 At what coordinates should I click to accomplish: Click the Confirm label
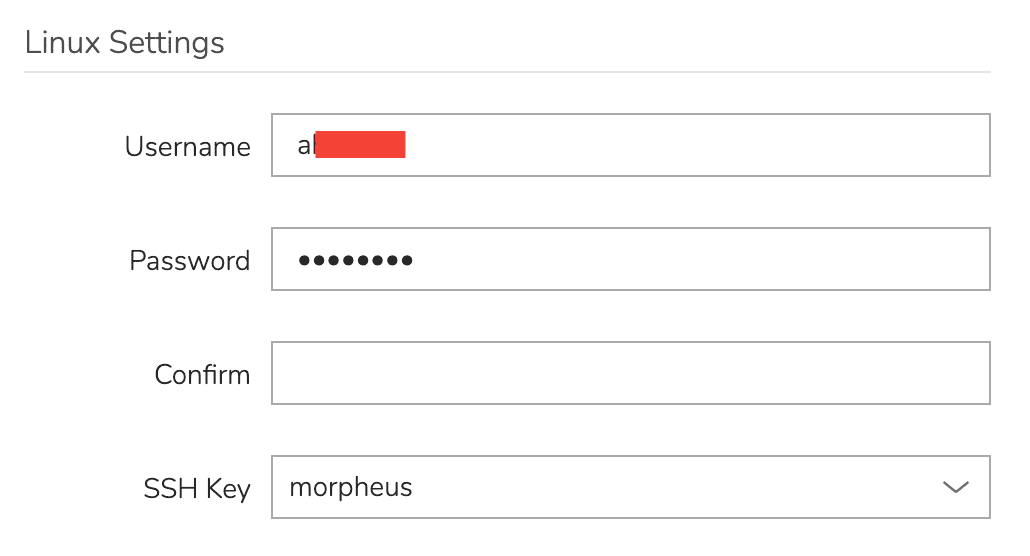pyautogui.click(x=202, y=375)
